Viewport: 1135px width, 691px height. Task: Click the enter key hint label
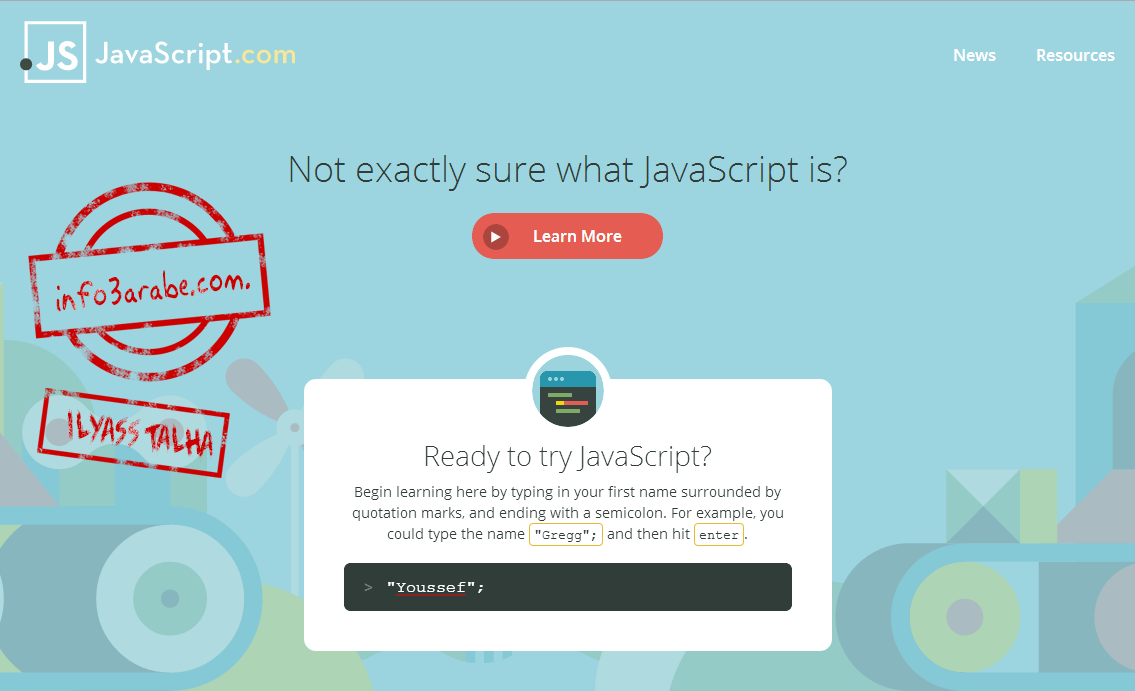coord(718,535)
